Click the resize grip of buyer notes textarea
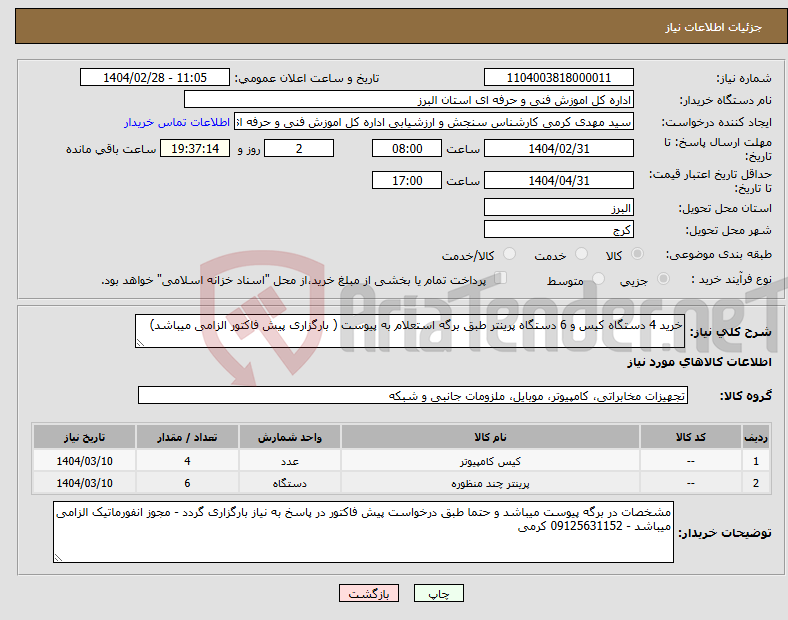788x620 pixels. [58, 558]
